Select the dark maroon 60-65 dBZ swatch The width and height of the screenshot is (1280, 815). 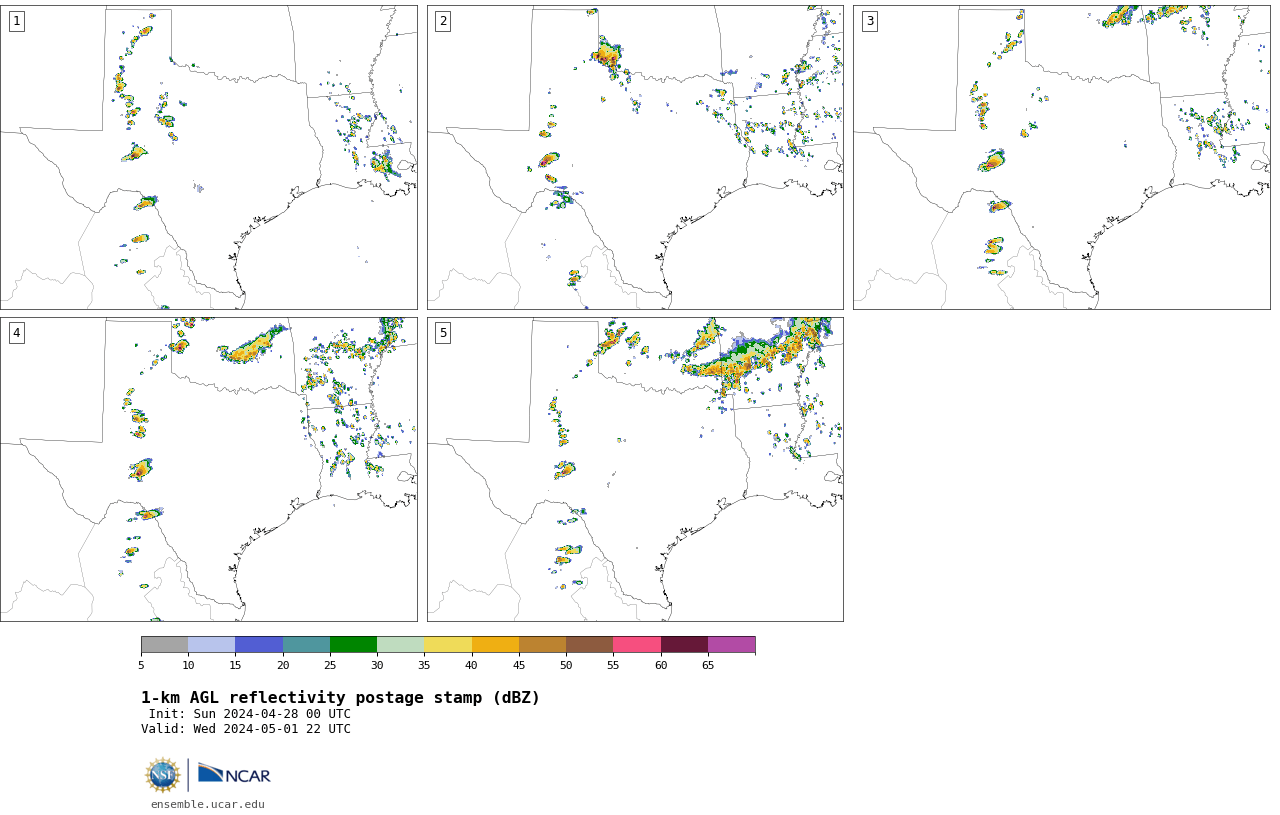(684, 644)
